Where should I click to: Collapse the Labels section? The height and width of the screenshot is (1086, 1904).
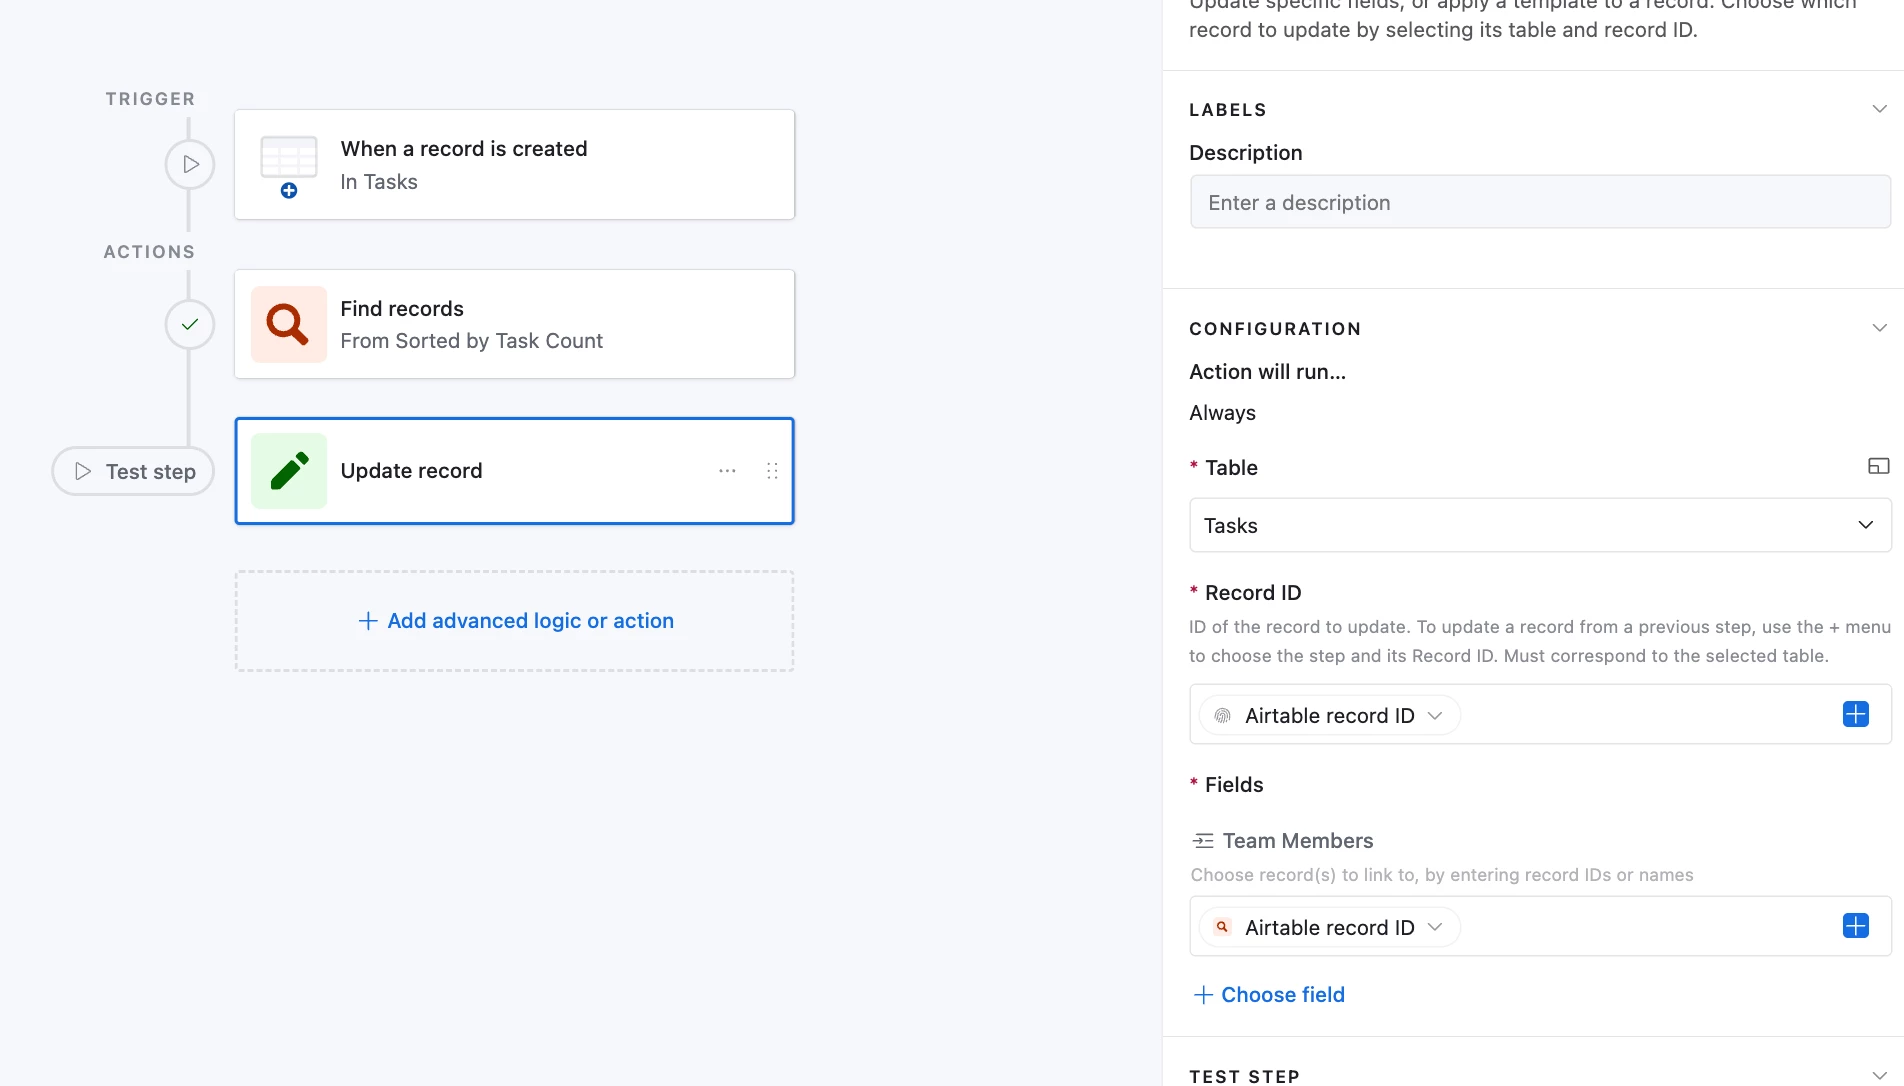click(1879, 109)
